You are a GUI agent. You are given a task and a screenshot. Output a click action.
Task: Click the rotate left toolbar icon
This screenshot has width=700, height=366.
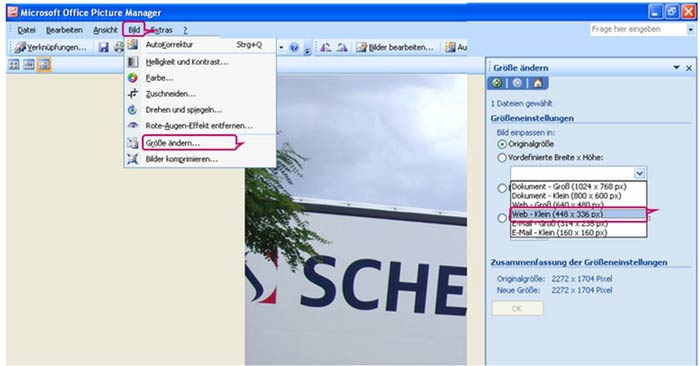[x=326, y=47]
